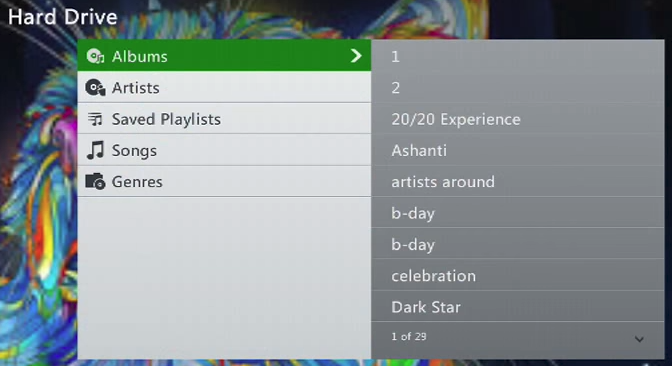This screenshot has height=366, width=672.
Task: Click the Hard Drive heading
Action: (x=63, y=17)
